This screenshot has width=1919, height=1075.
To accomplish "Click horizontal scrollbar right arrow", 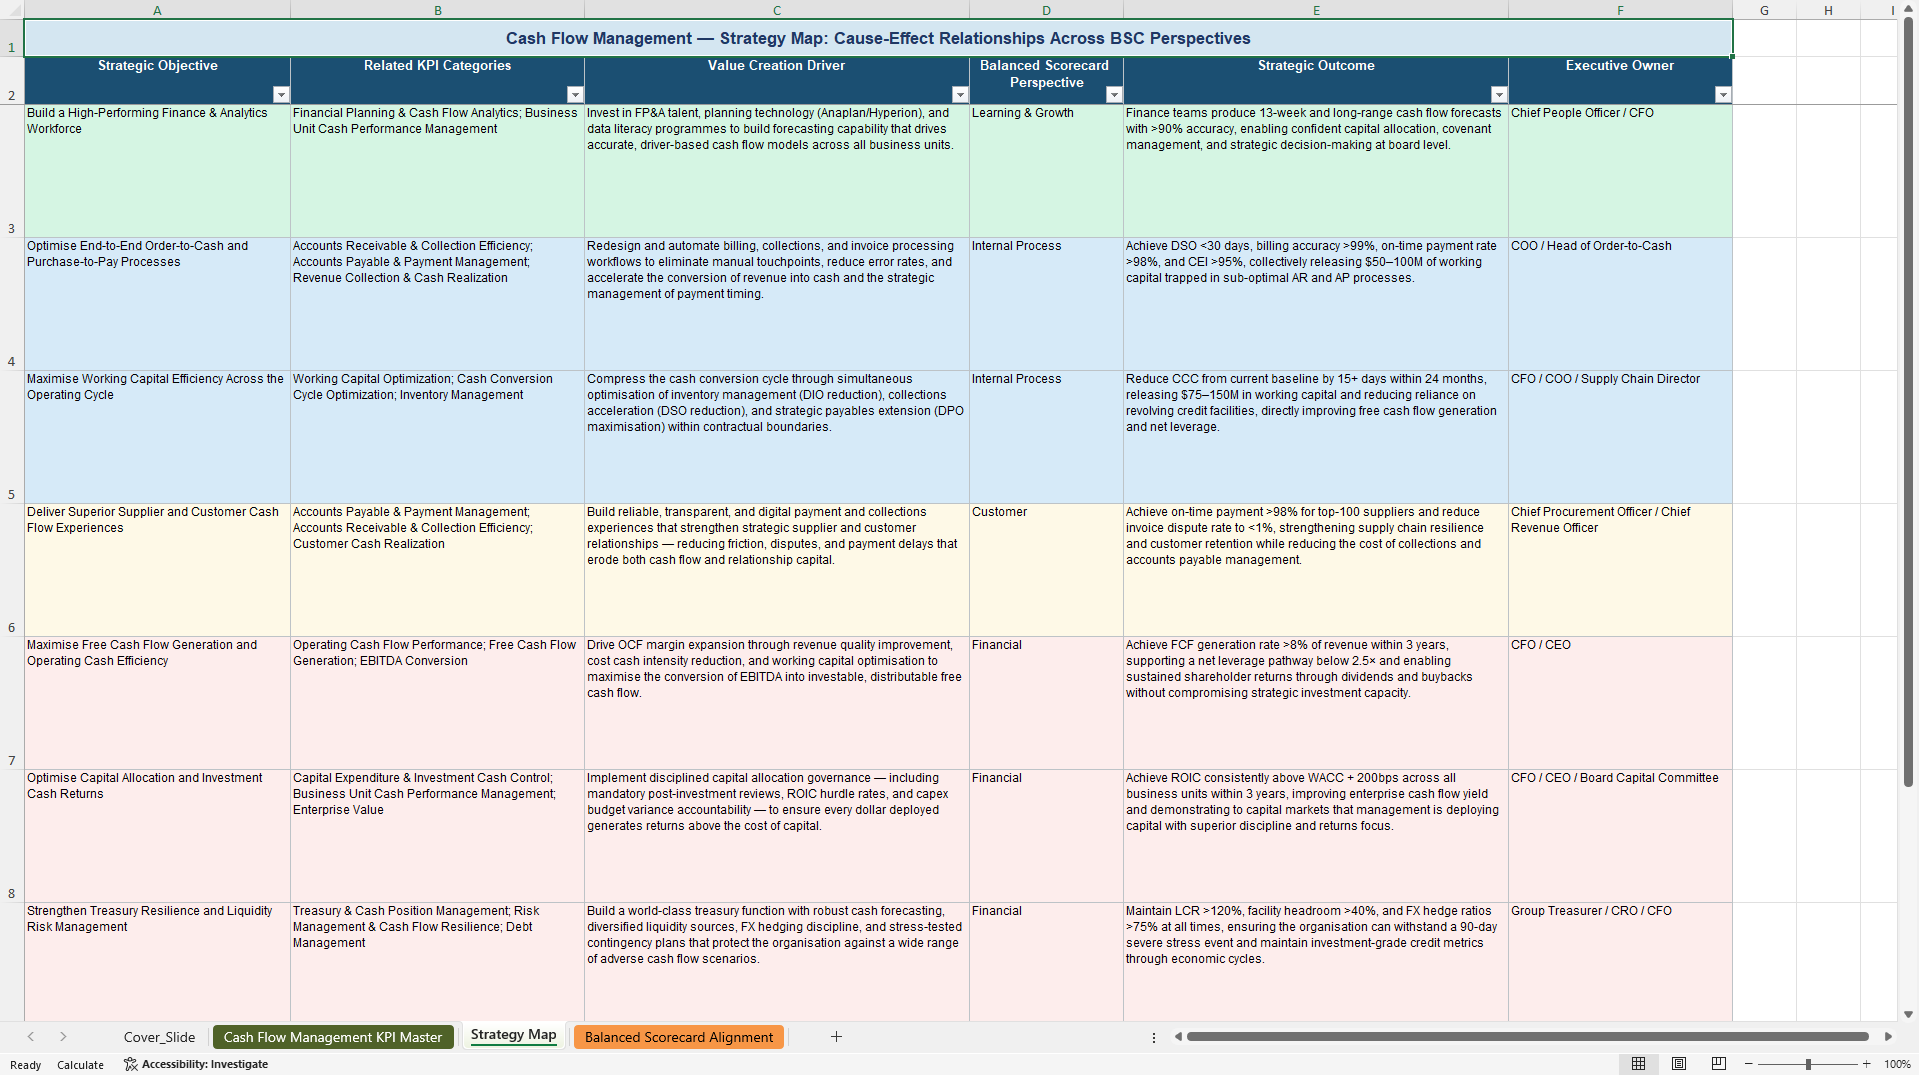I will click(x=1888, y=1037).
